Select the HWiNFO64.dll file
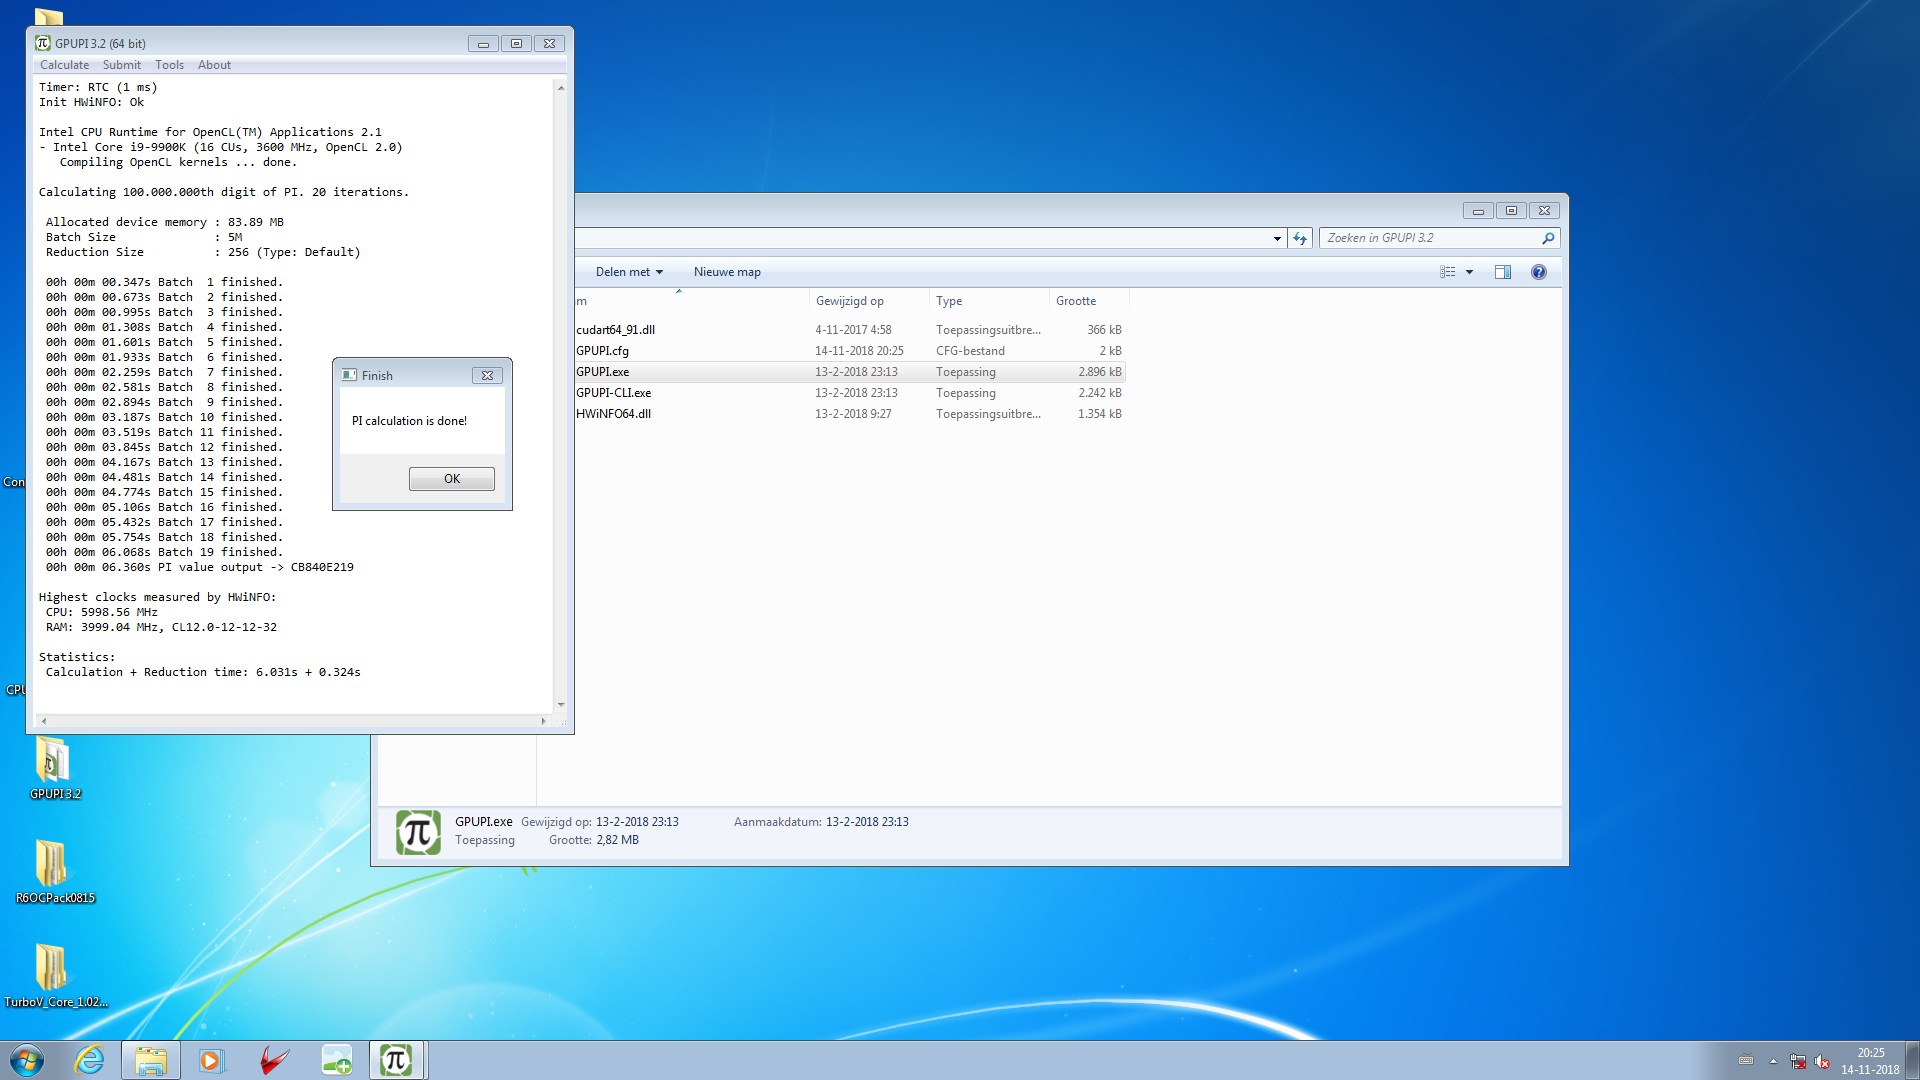1920x1080 pixels. pos(613,414)
